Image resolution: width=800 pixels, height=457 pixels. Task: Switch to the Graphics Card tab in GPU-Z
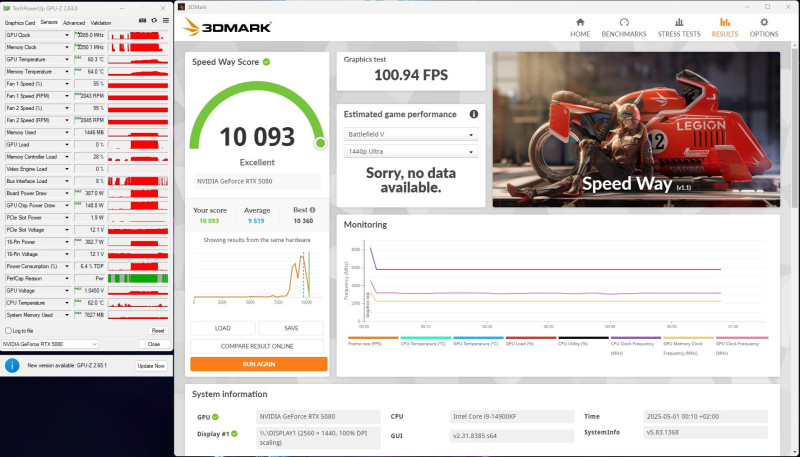19,23
